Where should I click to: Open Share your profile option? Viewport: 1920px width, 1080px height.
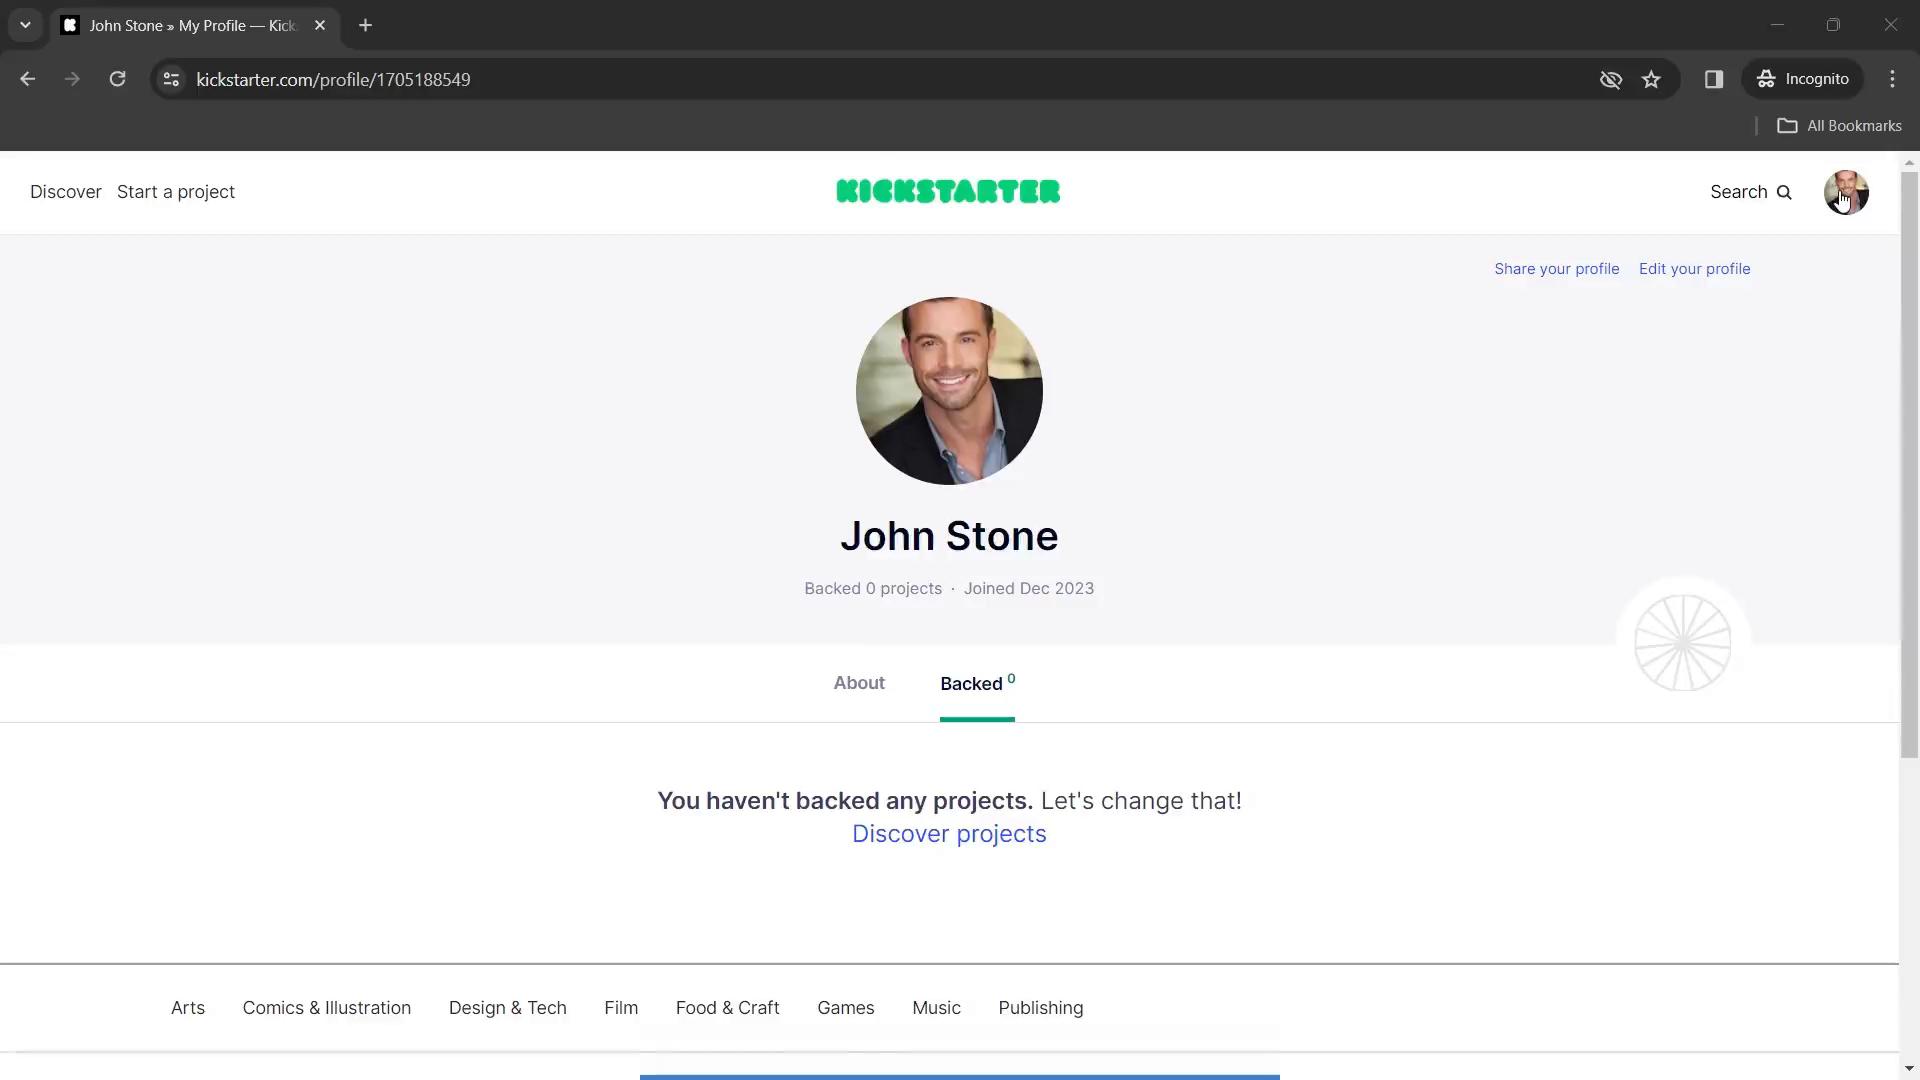coord(1557,268)
